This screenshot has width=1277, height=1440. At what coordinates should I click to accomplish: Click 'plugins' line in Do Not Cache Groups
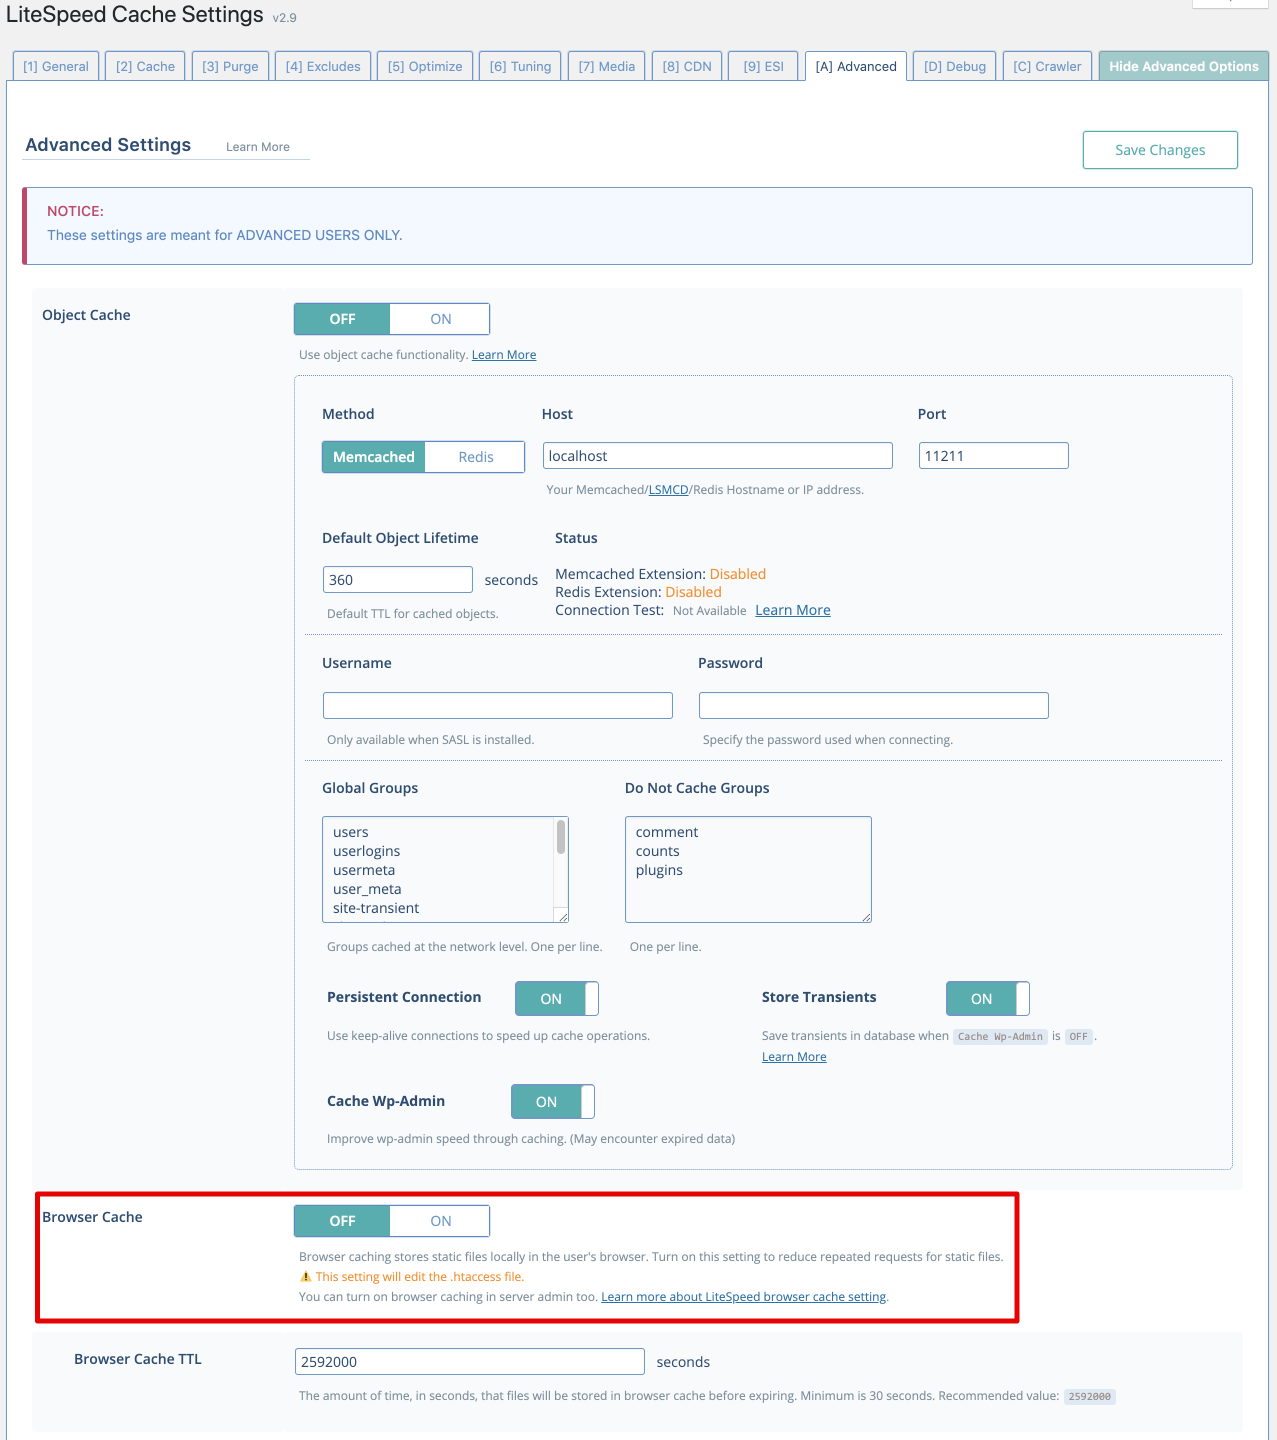point(659,870)
